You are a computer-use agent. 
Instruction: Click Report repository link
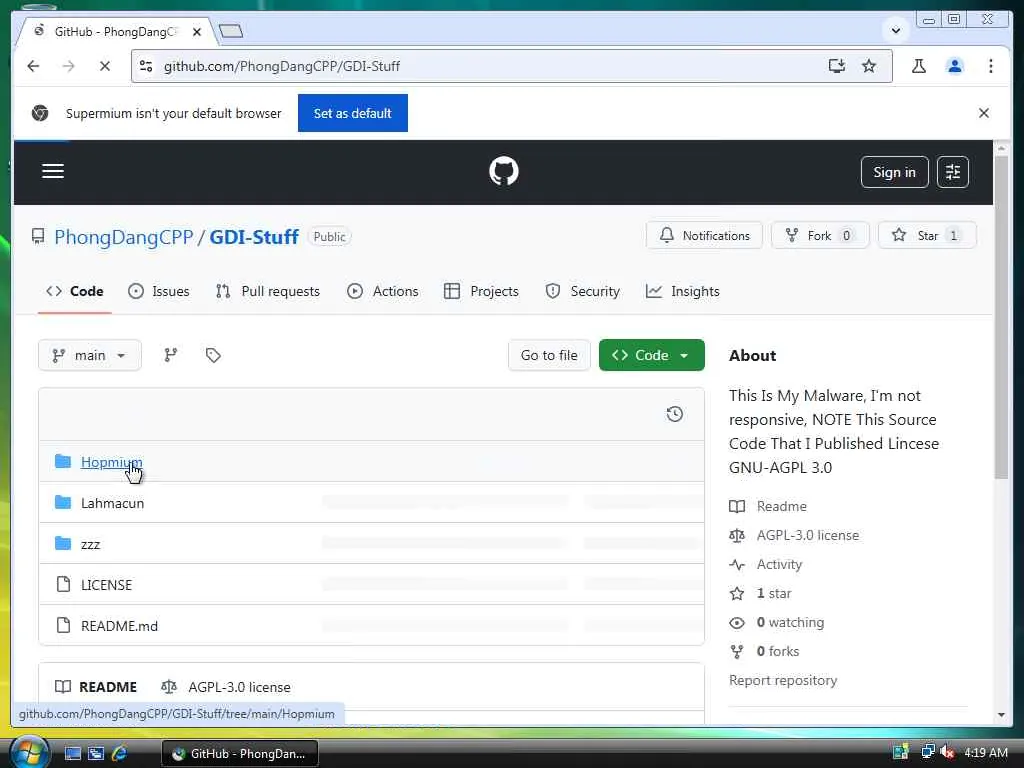pyautogui.click(x=783, y=680)
